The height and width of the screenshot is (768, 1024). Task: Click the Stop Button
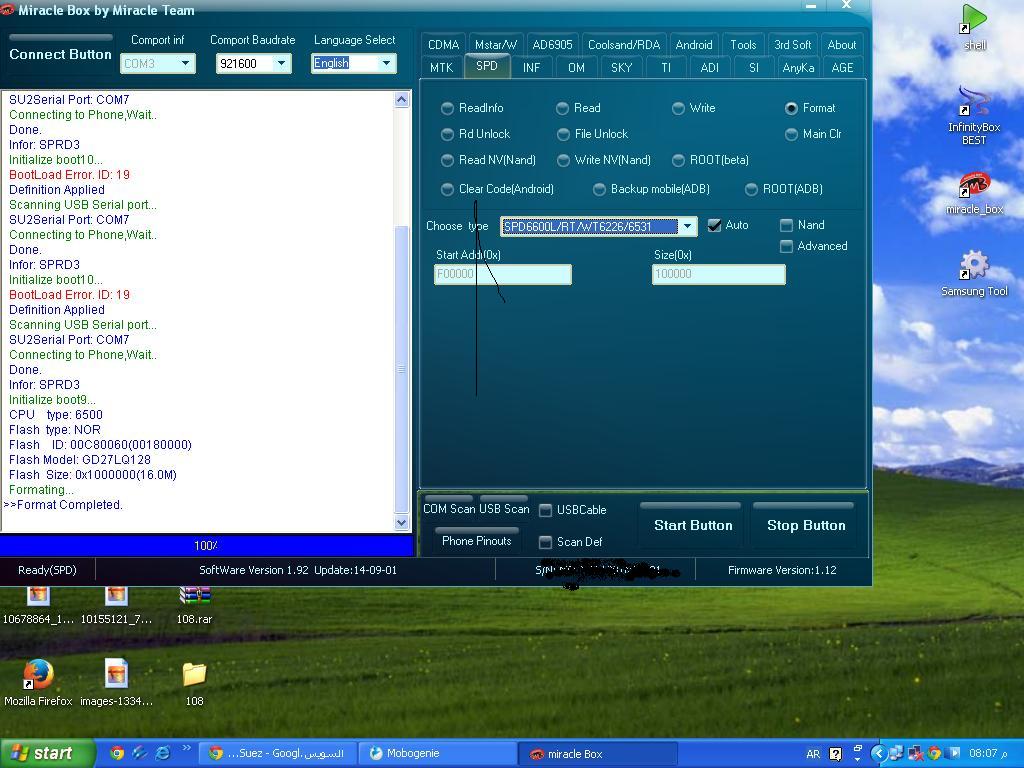click(x=806, y=525)
